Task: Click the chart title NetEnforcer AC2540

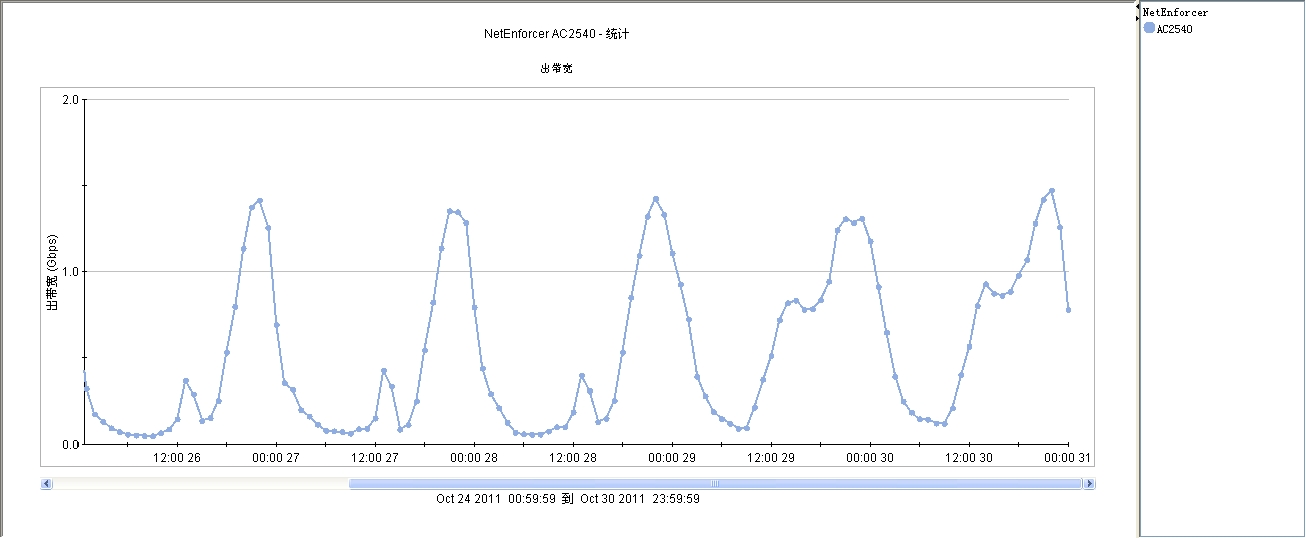Action: (556, 34)
